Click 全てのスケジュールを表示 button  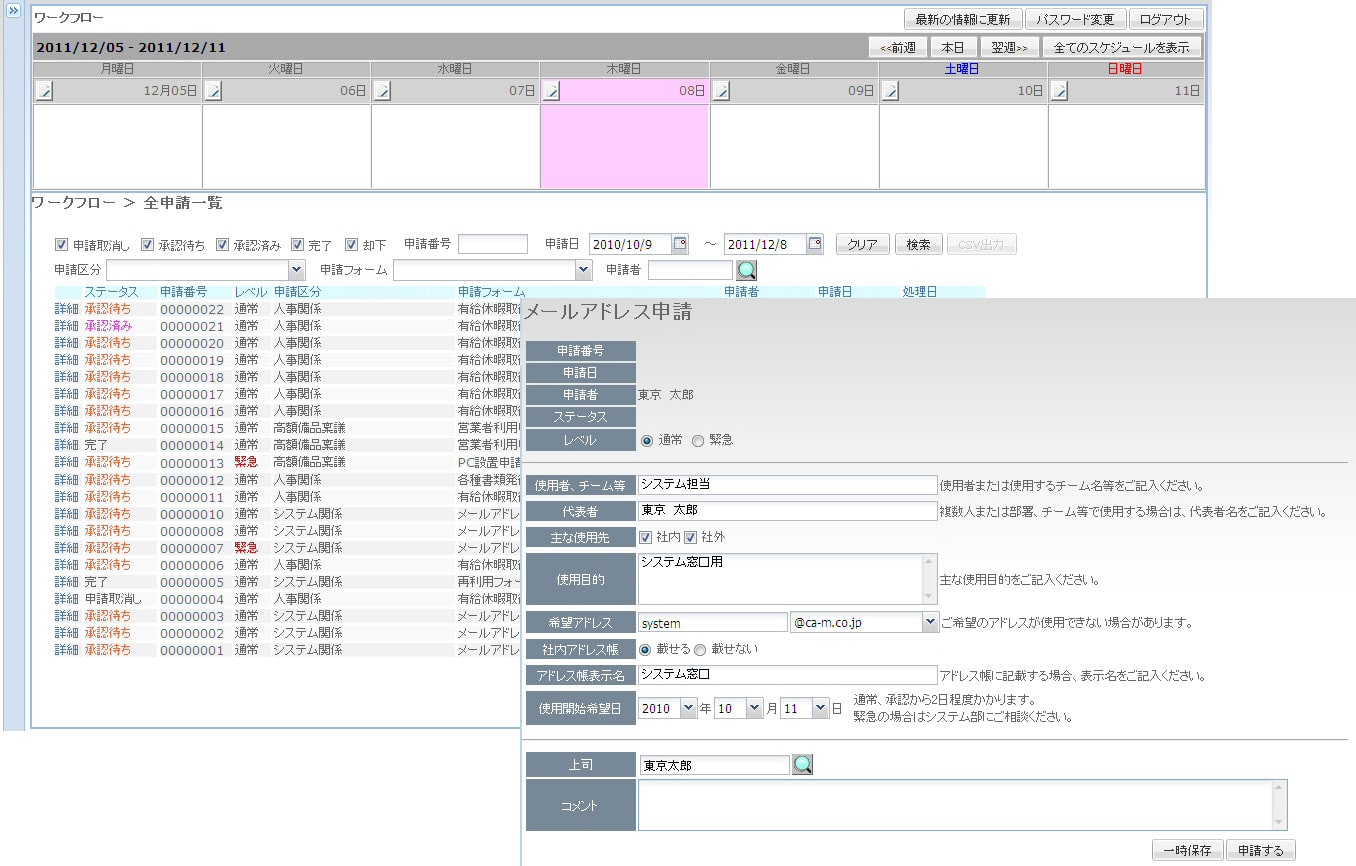(x=1122, y=47)
